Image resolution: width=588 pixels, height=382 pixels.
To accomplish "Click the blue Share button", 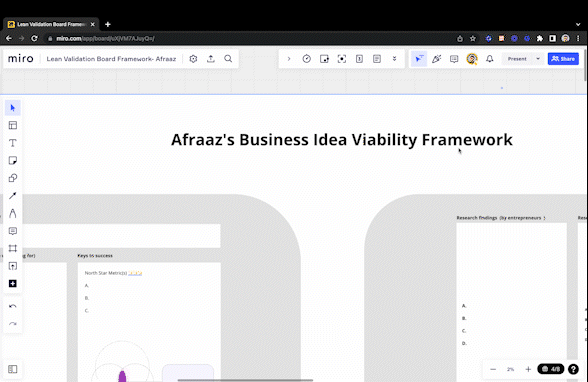I will click(563, 59).
